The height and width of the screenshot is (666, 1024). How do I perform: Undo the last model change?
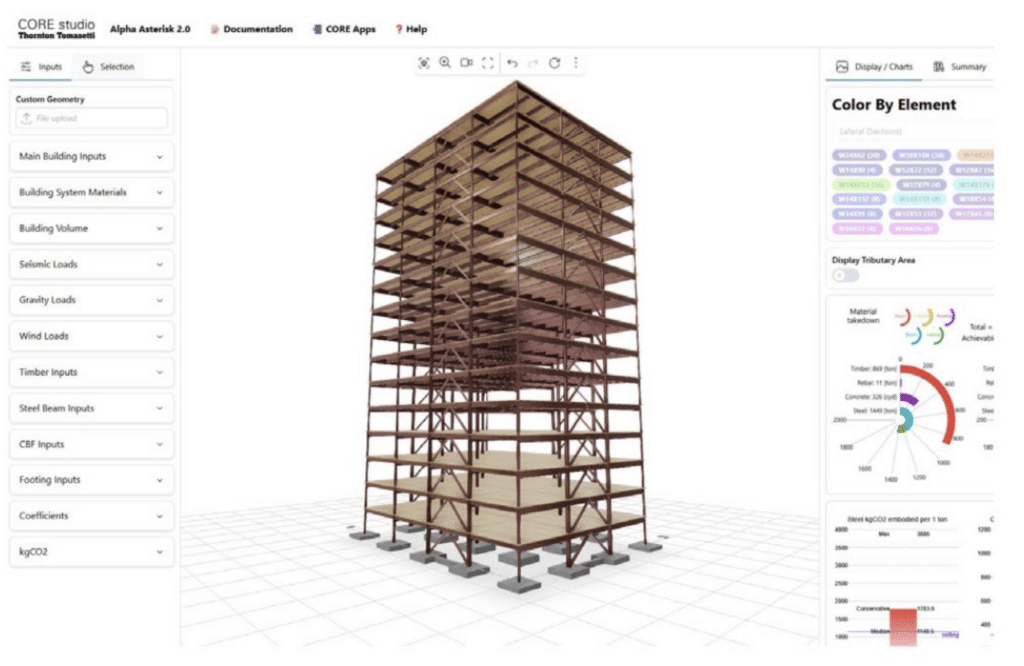[x=512, y=63]
